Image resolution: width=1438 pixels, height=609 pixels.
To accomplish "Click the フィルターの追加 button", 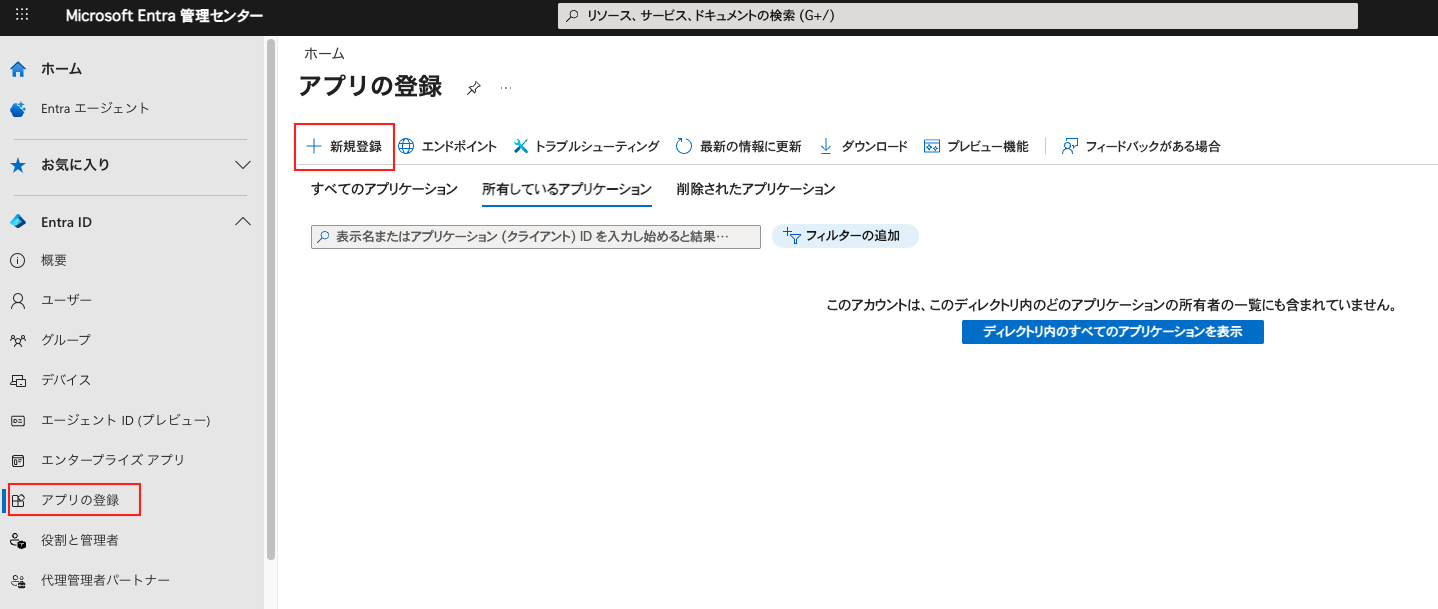I will (845, 236).
